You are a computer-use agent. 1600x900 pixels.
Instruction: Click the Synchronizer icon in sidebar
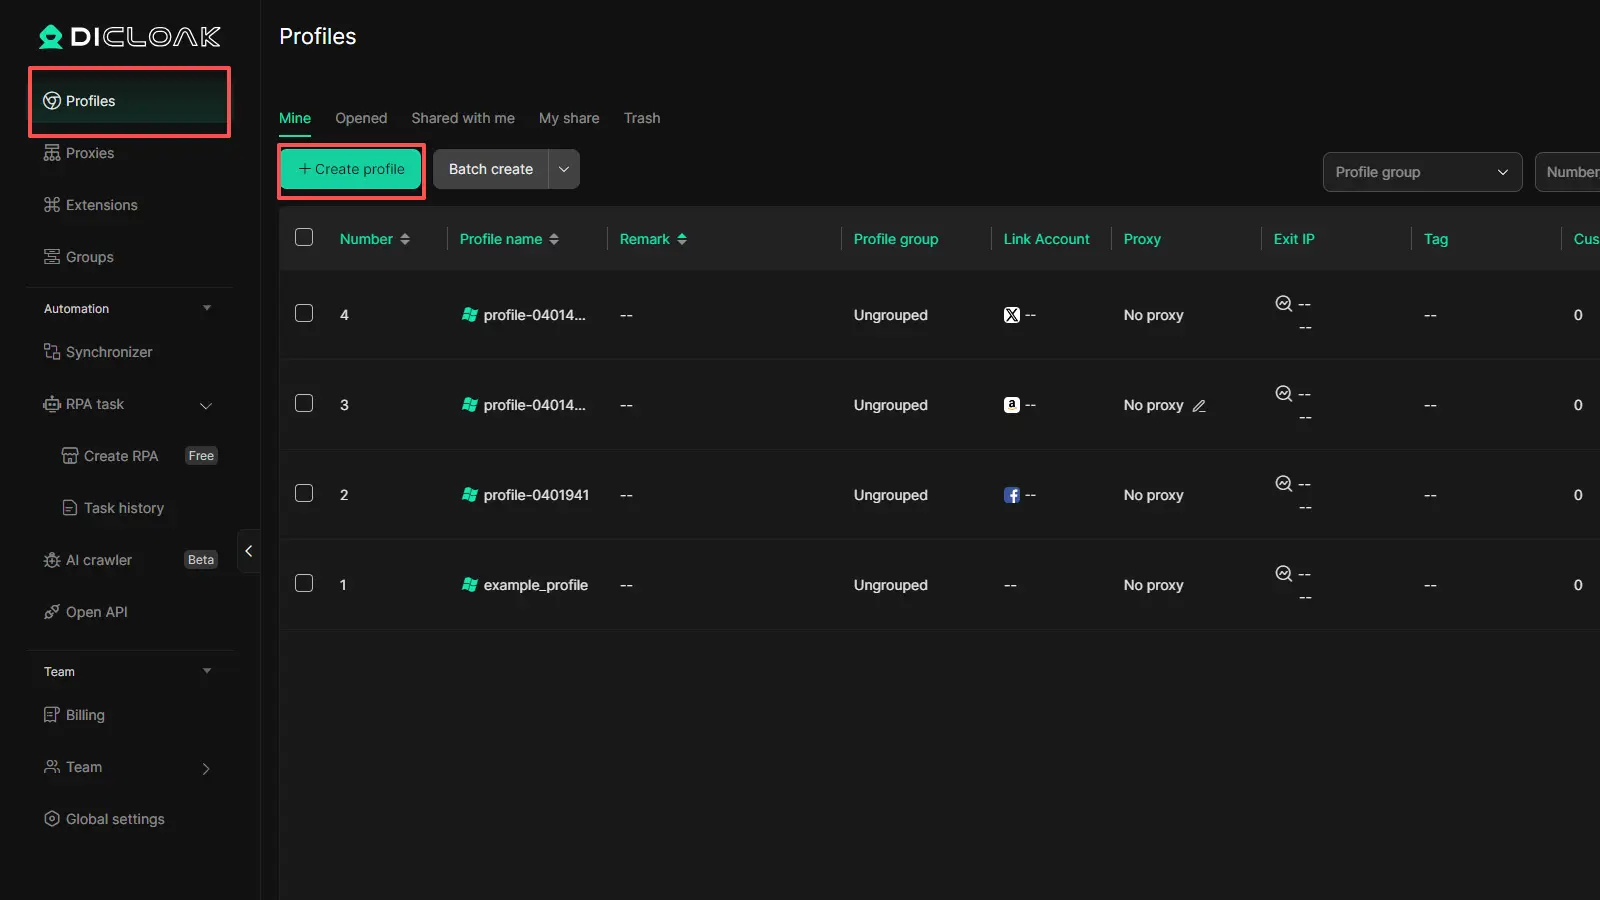click(52, 352)
